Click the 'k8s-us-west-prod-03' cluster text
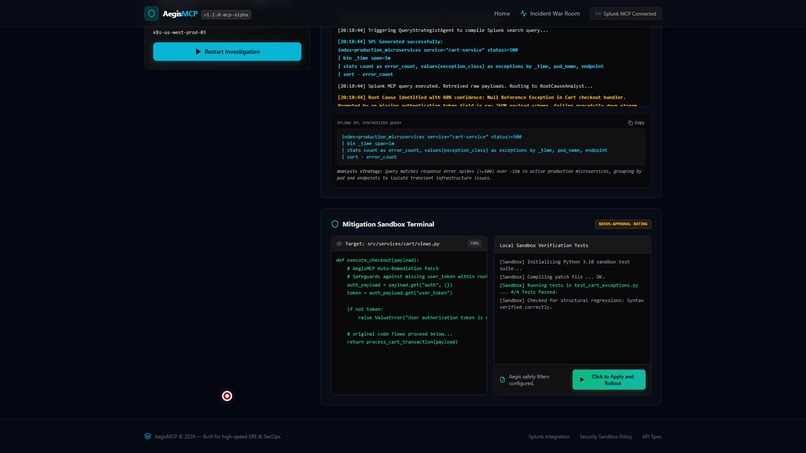The width and height of the screenshot is (806, 453). coord(179,32)
